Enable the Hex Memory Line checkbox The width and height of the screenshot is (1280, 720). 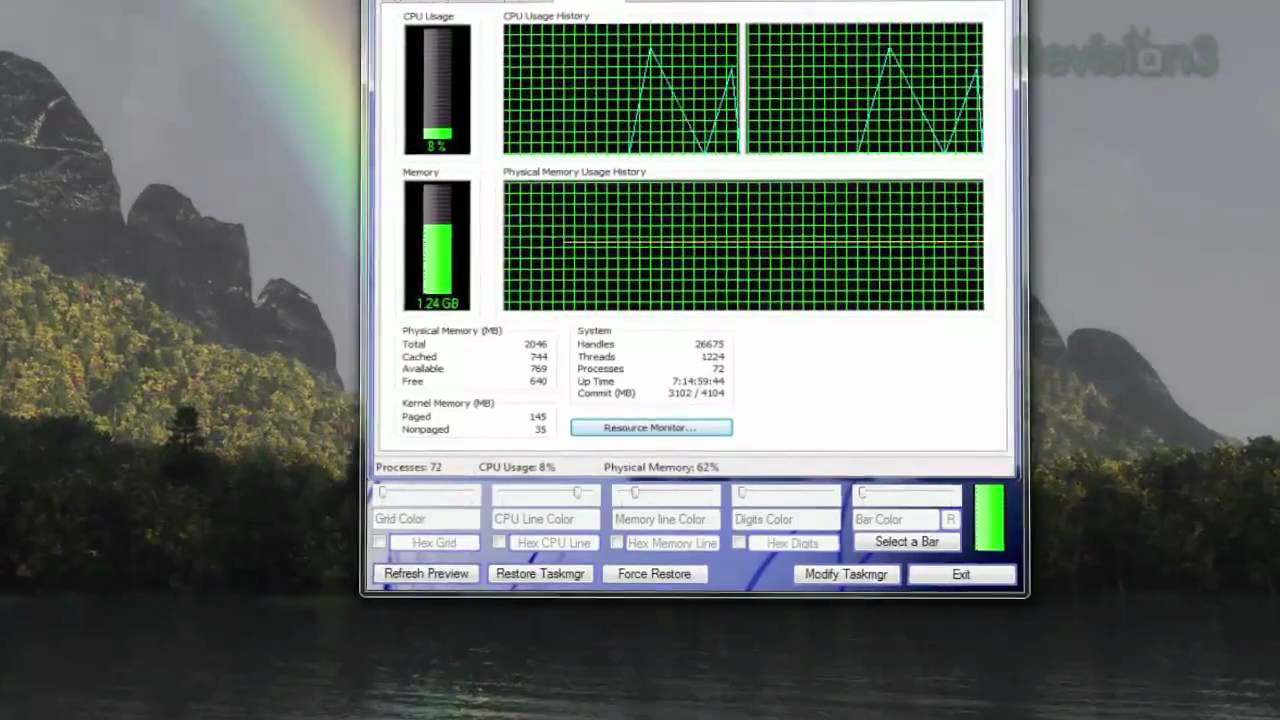pyautogui.click(x=617, y=542)
